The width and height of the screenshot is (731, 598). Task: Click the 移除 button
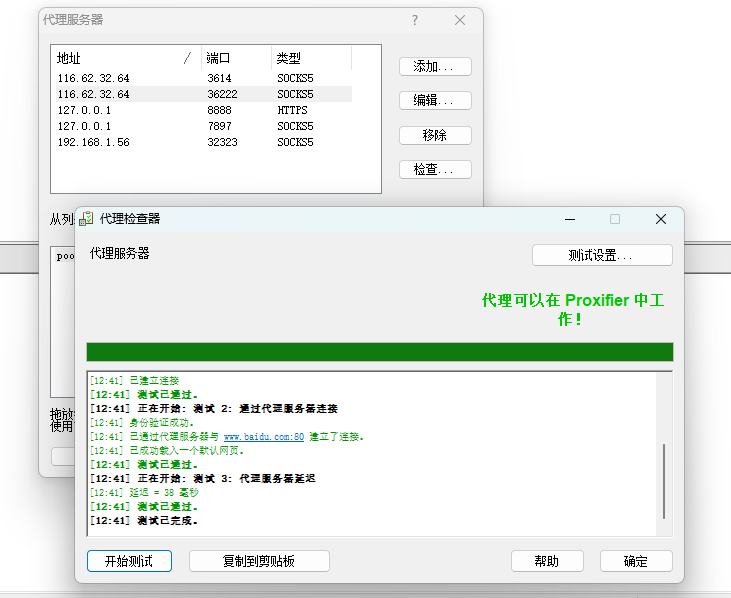[x=435, y=135]
